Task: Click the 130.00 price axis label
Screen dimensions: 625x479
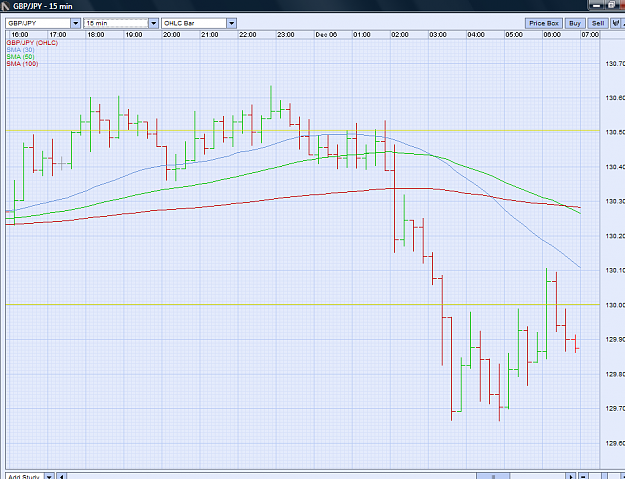Action: point(615,305)
